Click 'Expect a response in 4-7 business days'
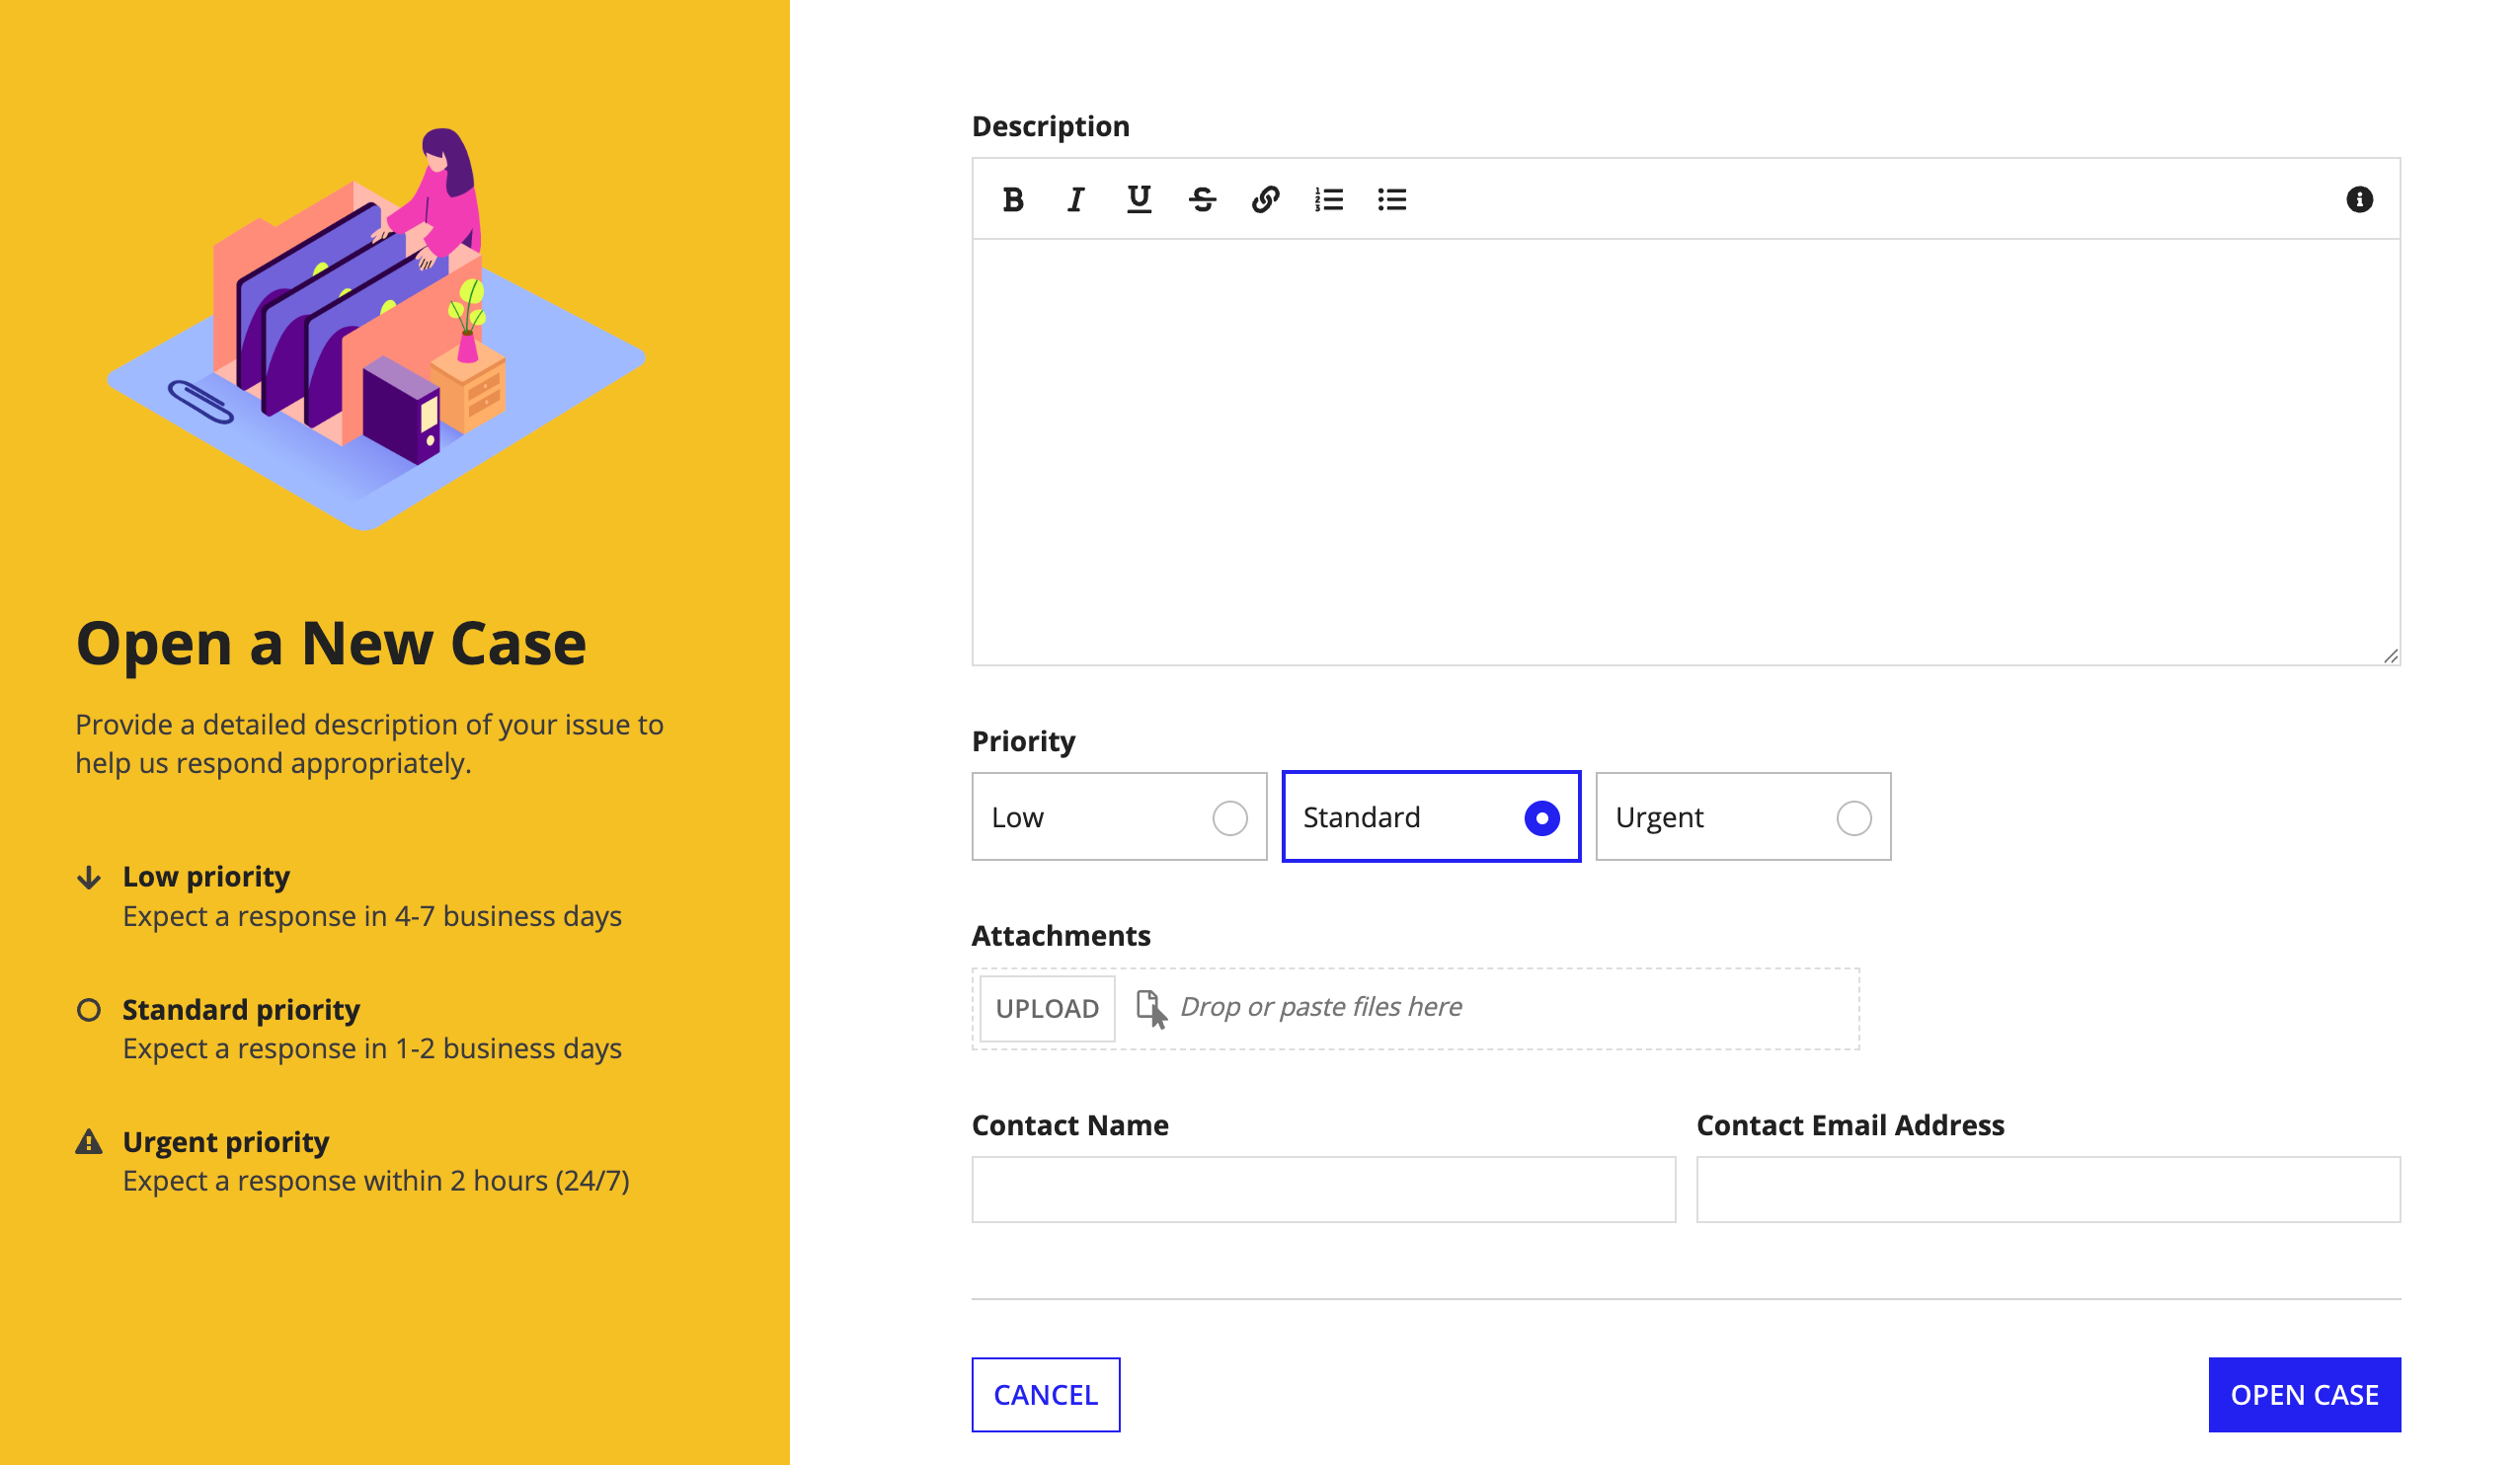This screenshot has width=2520, height=1465. coord(372,916)
